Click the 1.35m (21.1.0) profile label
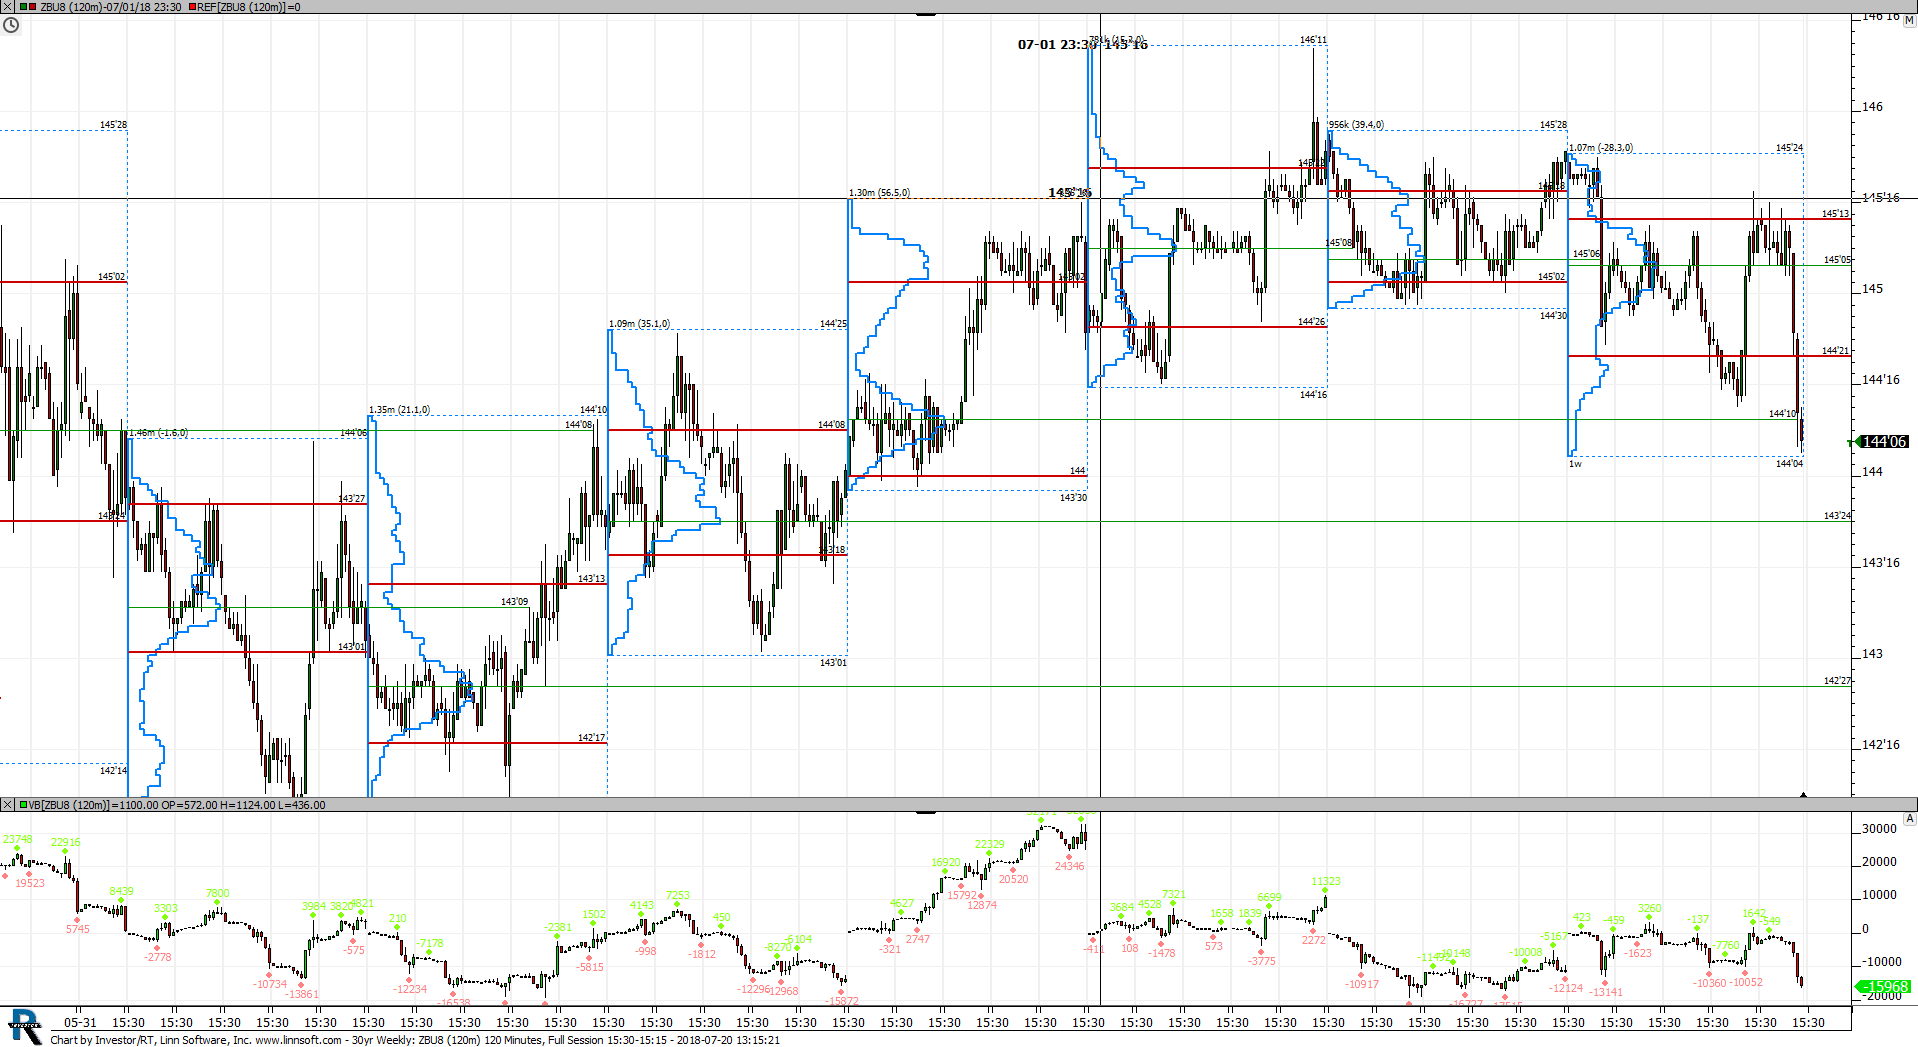 tap(399, 410)
